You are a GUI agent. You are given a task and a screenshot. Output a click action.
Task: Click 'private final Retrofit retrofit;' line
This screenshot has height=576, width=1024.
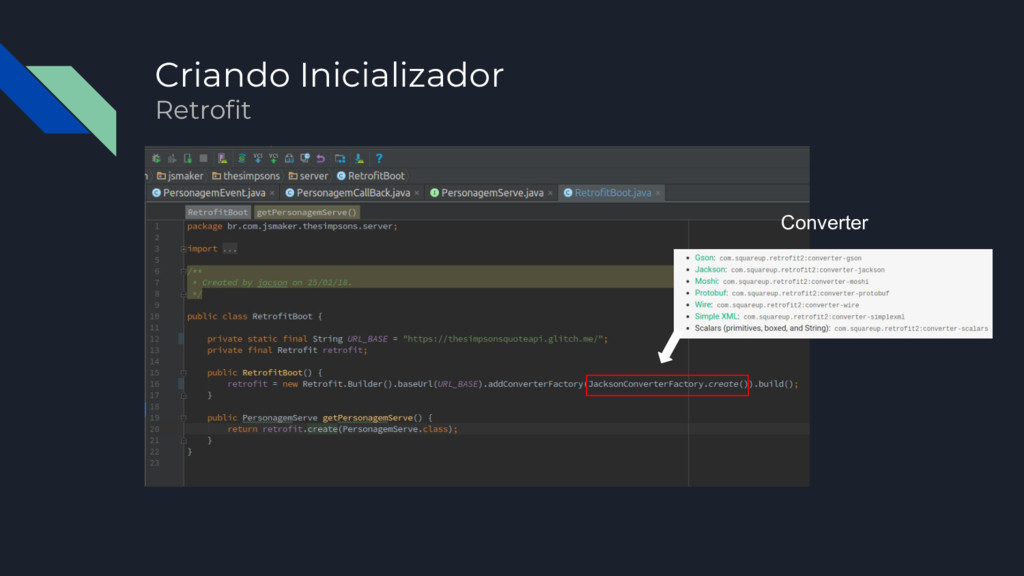[x=287, y=350]
